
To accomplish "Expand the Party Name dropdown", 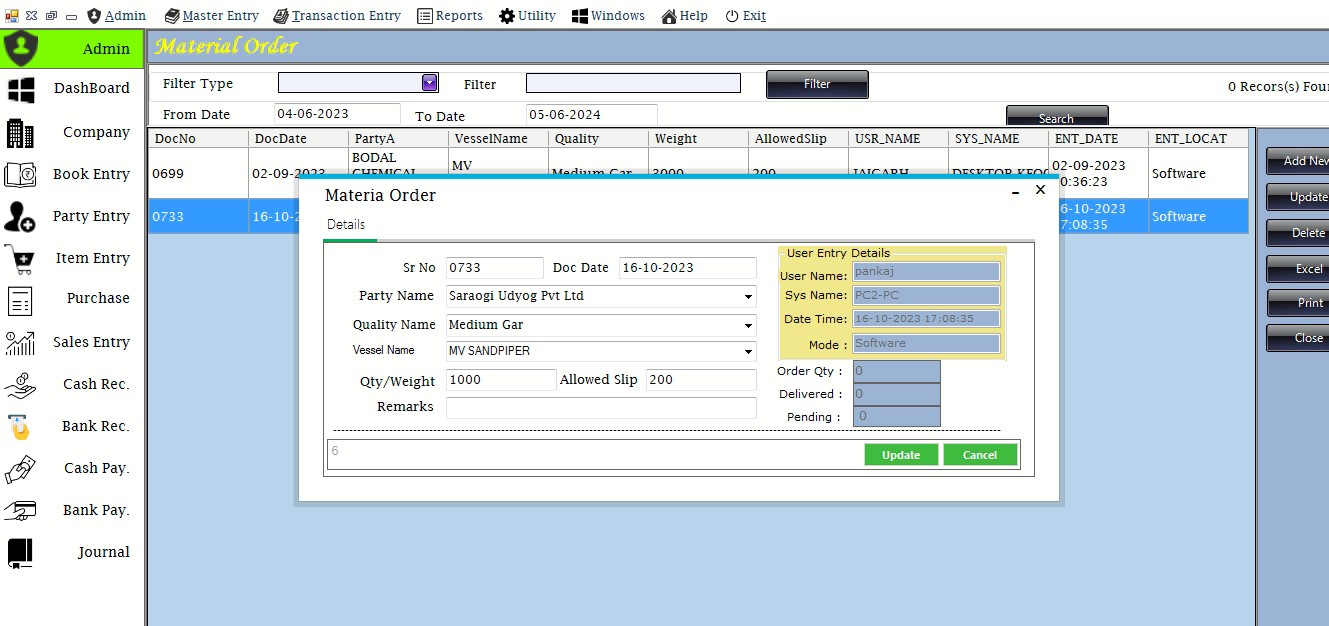I will tap(748, 297).
